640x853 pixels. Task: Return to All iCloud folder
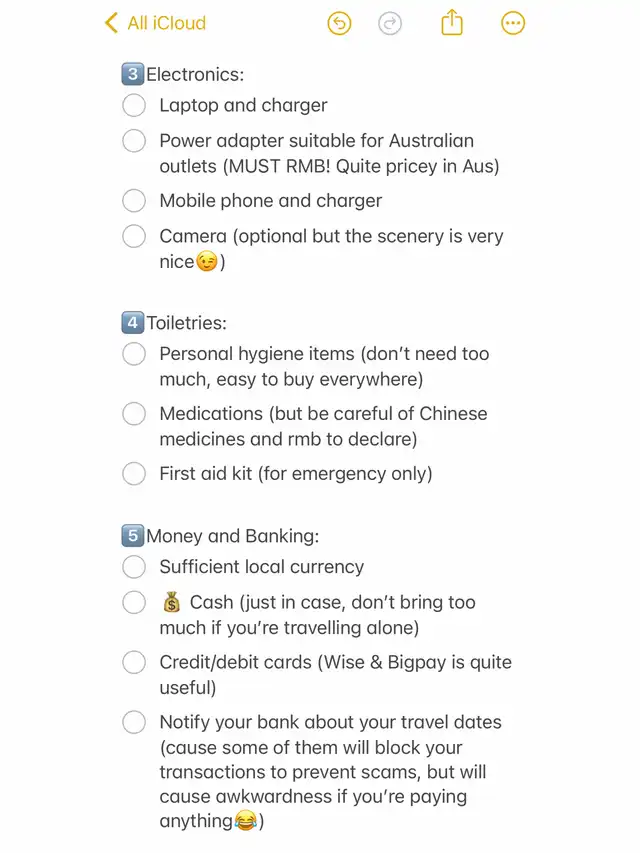[166, 23]
